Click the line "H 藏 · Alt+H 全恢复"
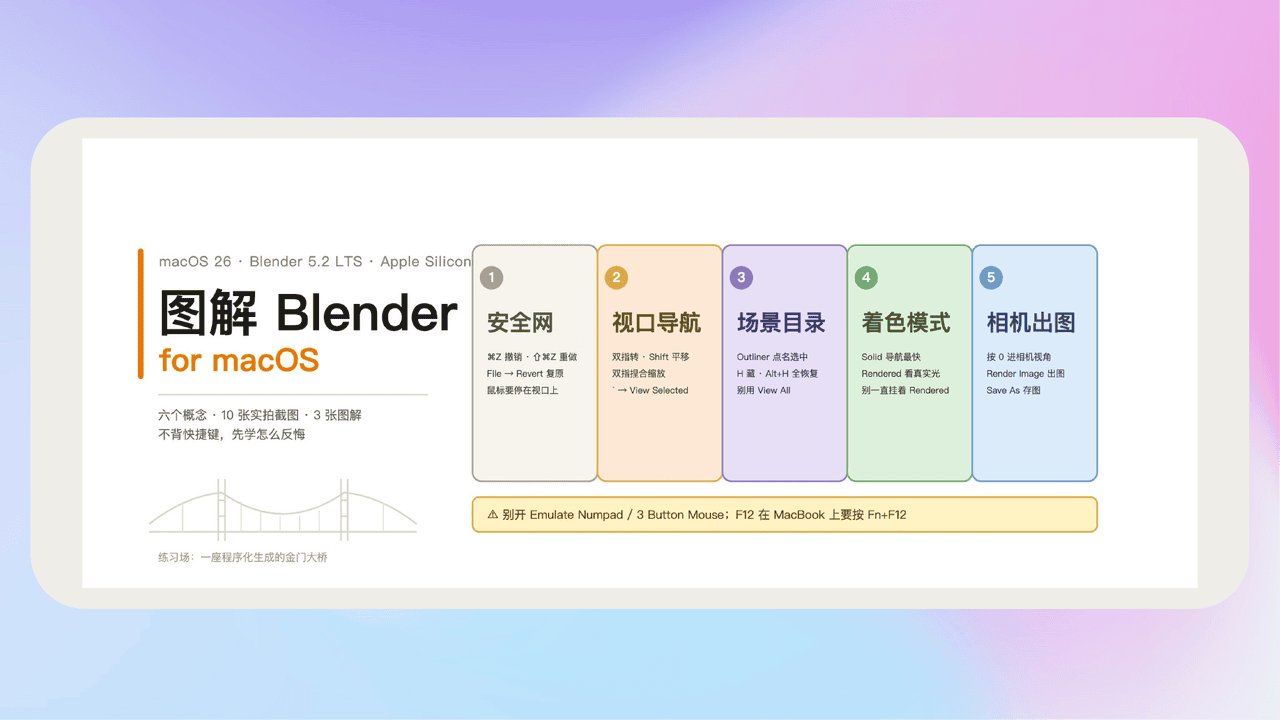Screen dimensions: 1280x720 (778, 374)
